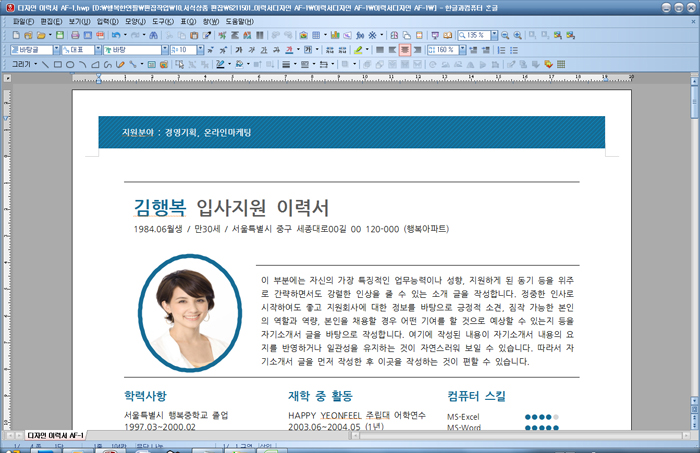The image size is (700, 453).
Task: Select the ellipse drawing tool
Action: tap(70, 65)
